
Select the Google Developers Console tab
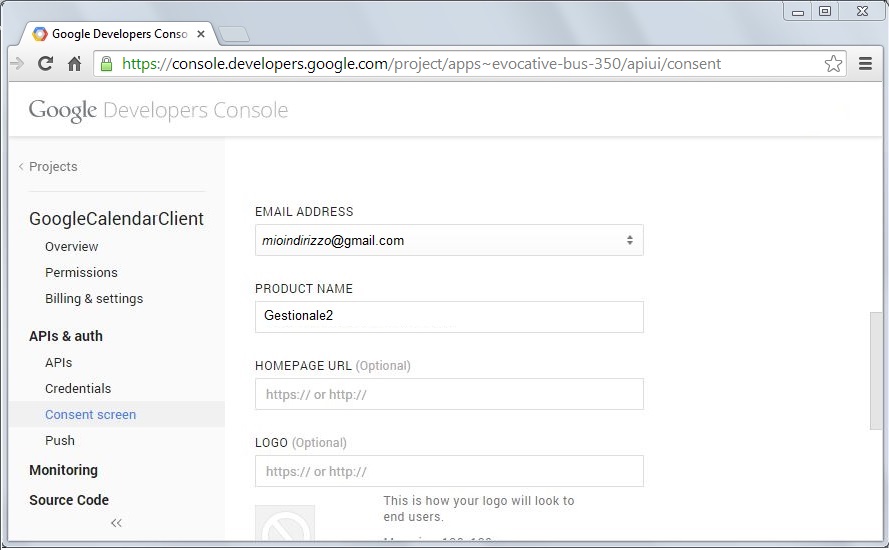point(119,34)
